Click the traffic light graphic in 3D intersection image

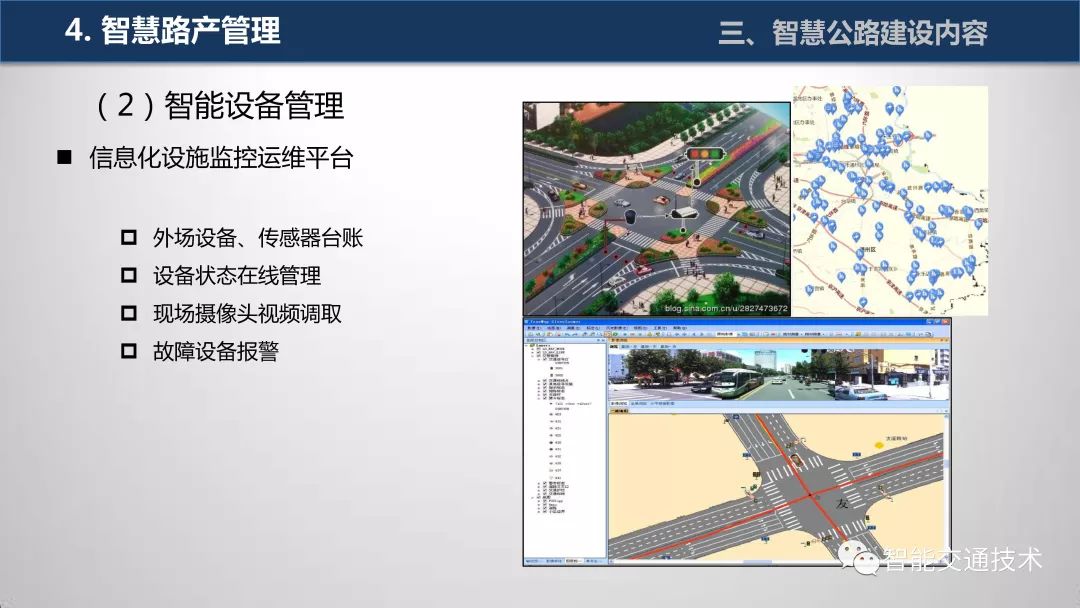704,154
